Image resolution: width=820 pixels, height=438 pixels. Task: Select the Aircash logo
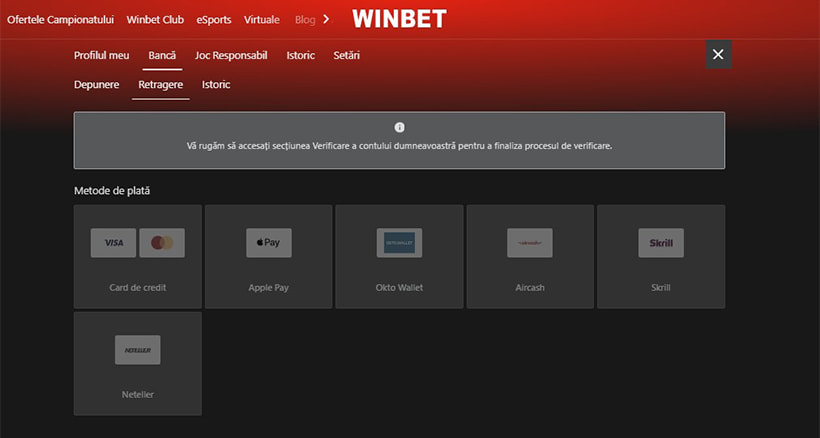[530, 243]
